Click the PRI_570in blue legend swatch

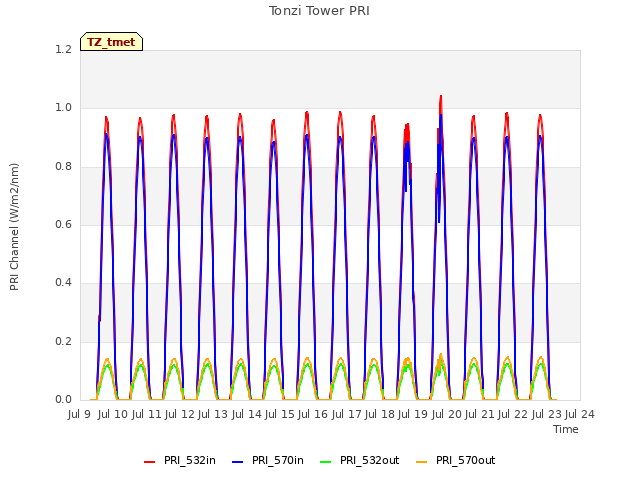pyautogui.click(x=237, y=462)
